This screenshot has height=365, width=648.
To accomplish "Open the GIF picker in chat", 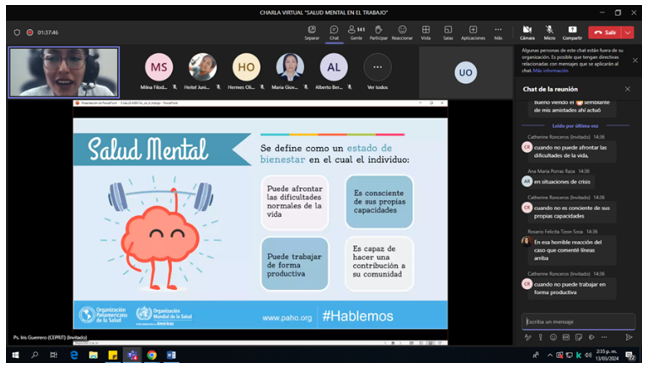I will (x=566, y=337).
